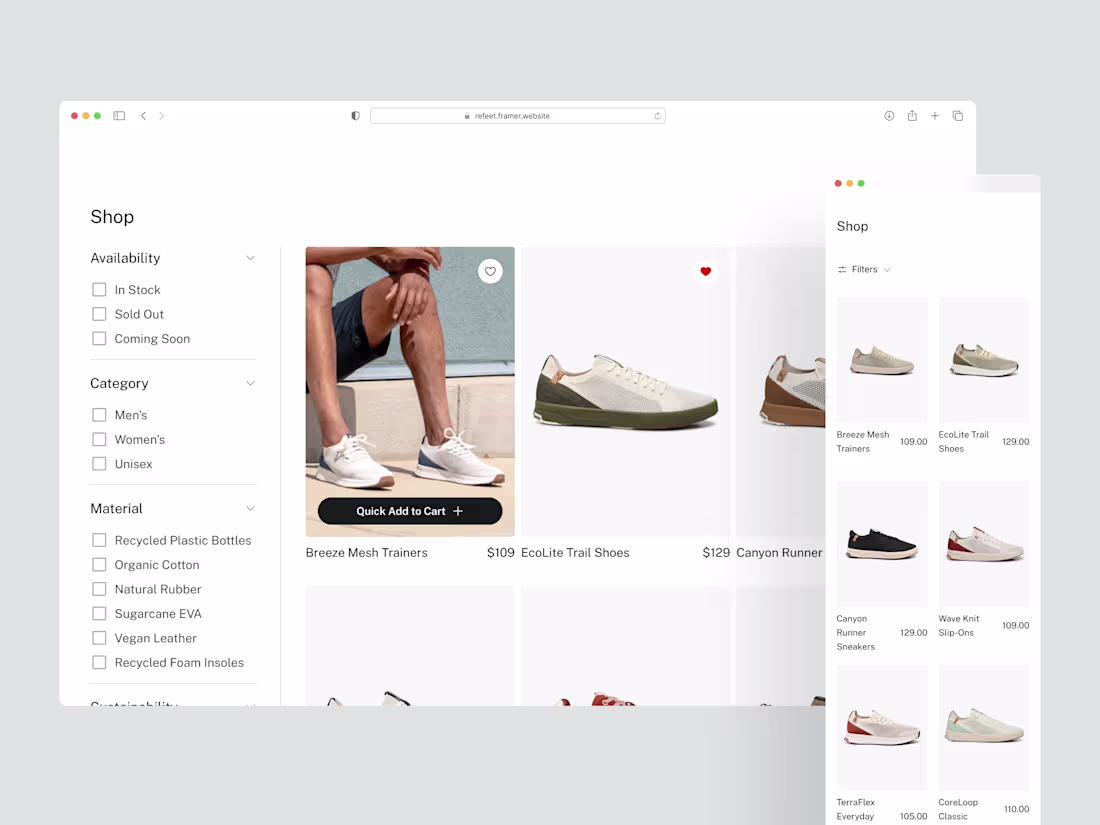
Task: Check the Sugarcane EVA checkbox
Action: tap(100, 614)
